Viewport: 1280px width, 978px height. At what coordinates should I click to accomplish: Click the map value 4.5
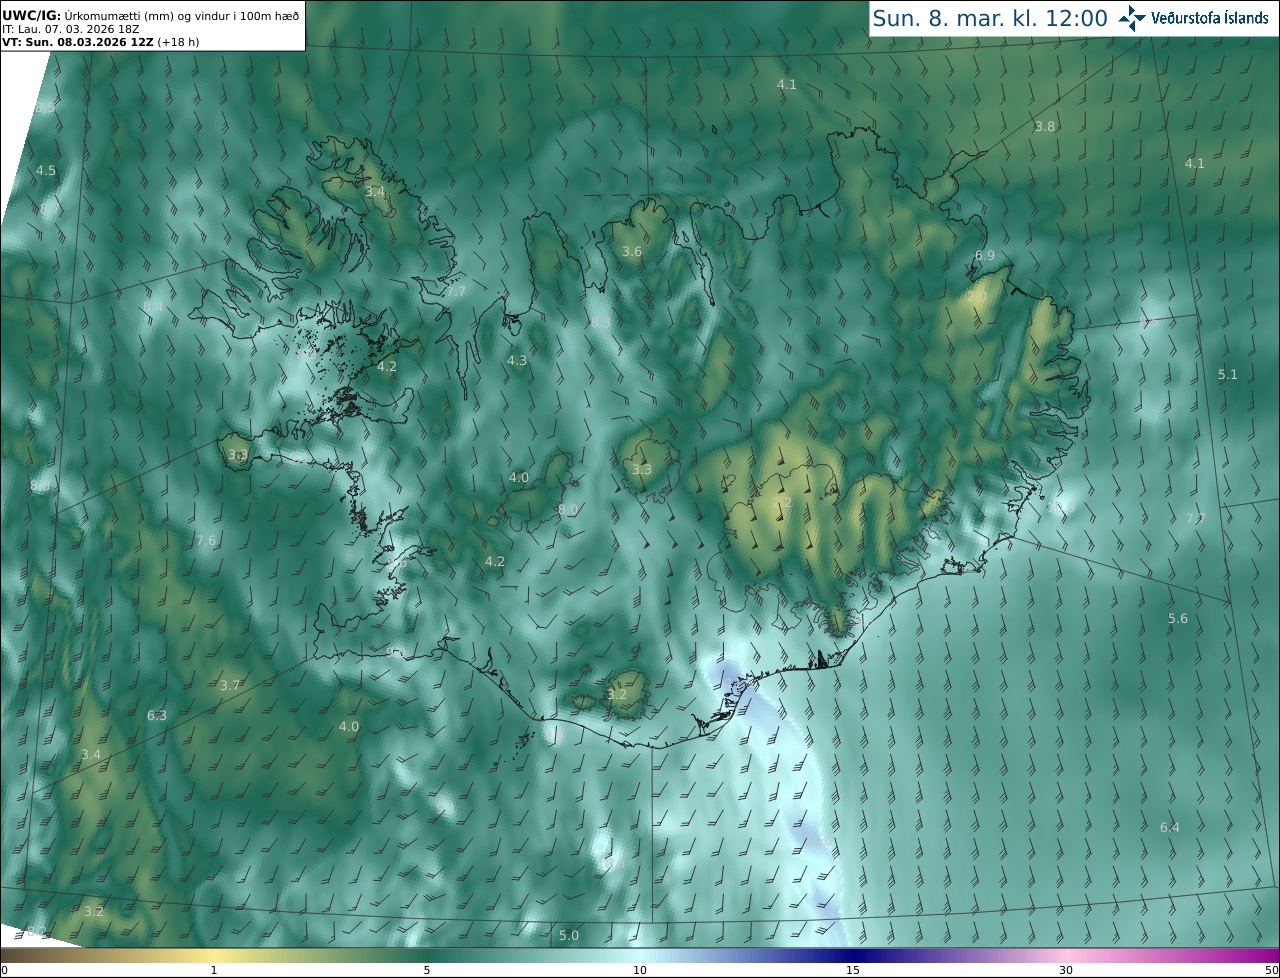46,170
